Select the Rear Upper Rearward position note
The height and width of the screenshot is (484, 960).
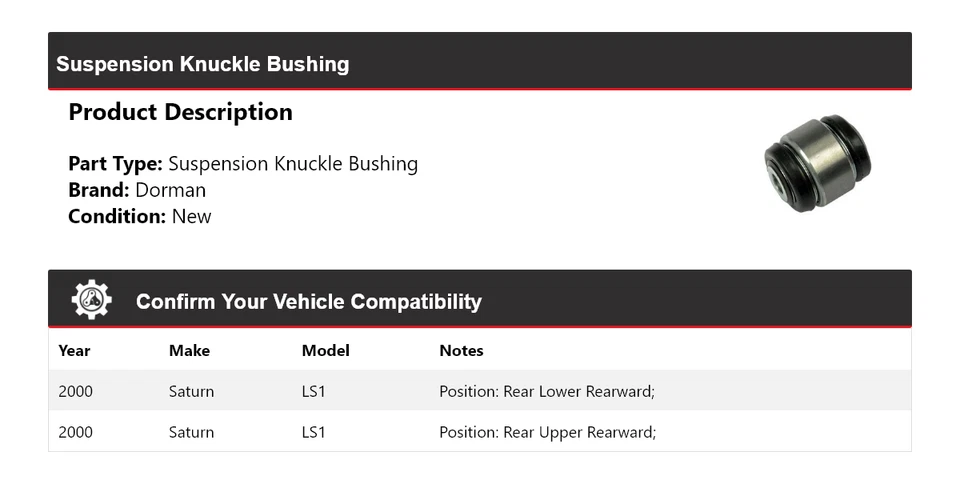click(547, 432)
